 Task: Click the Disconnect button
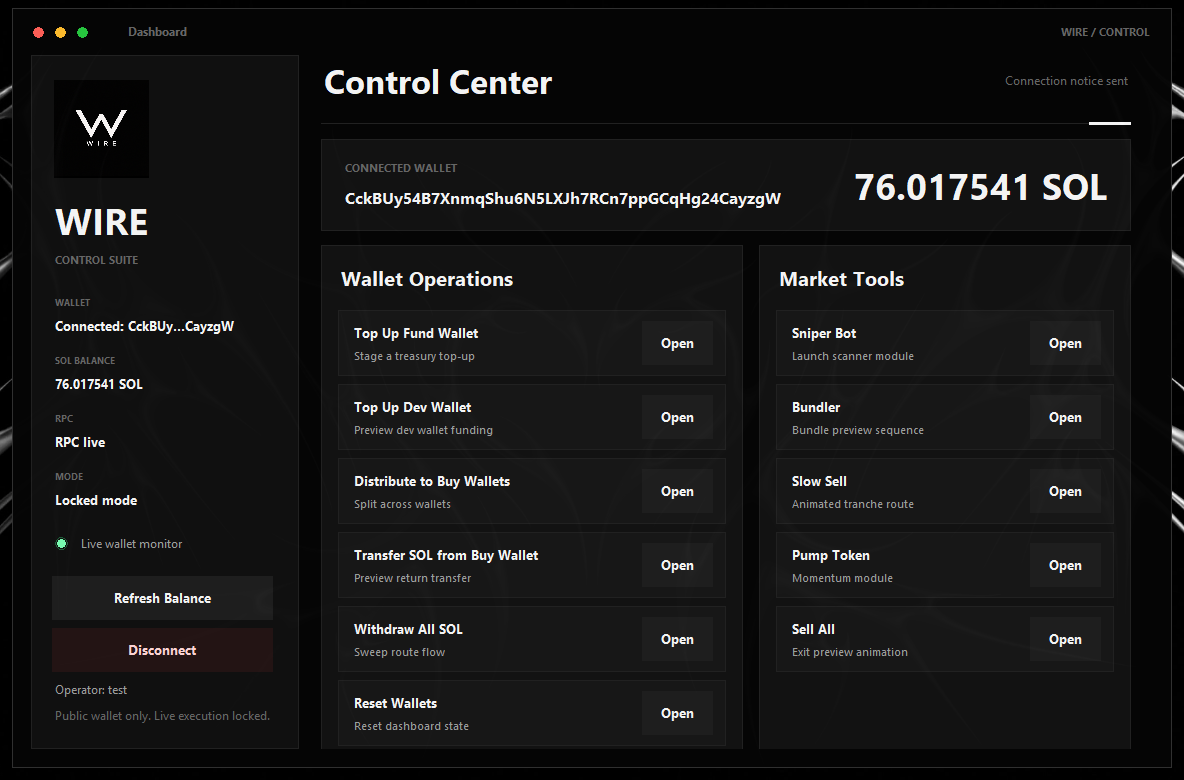click(x=162, y=650)
